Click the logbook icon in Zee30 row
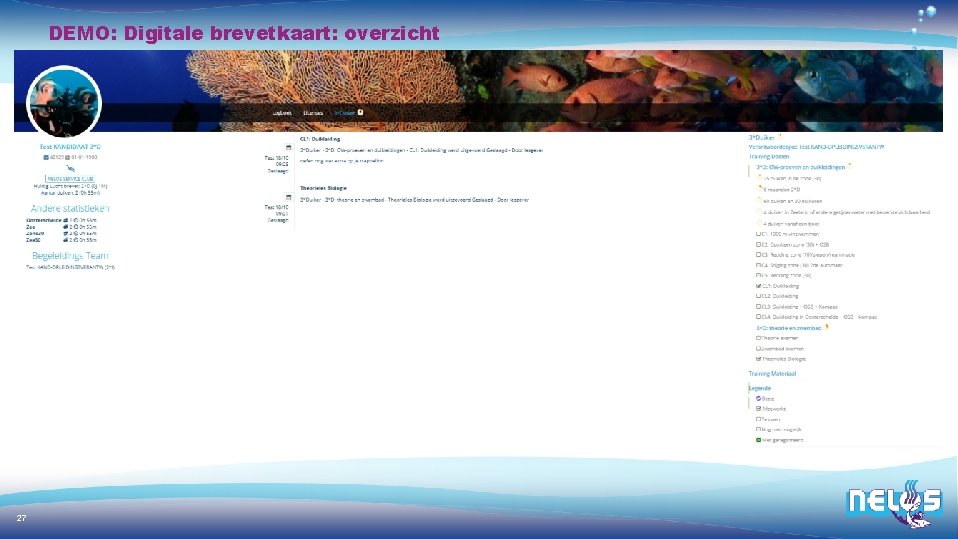 [66, 240]
